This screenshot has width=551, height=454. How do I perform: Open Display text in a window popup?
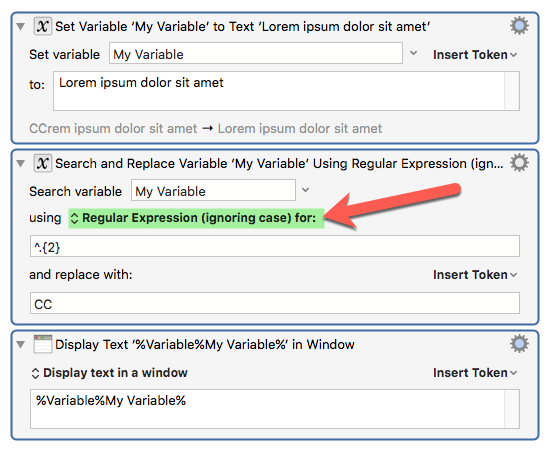click(x=110, y=373)
